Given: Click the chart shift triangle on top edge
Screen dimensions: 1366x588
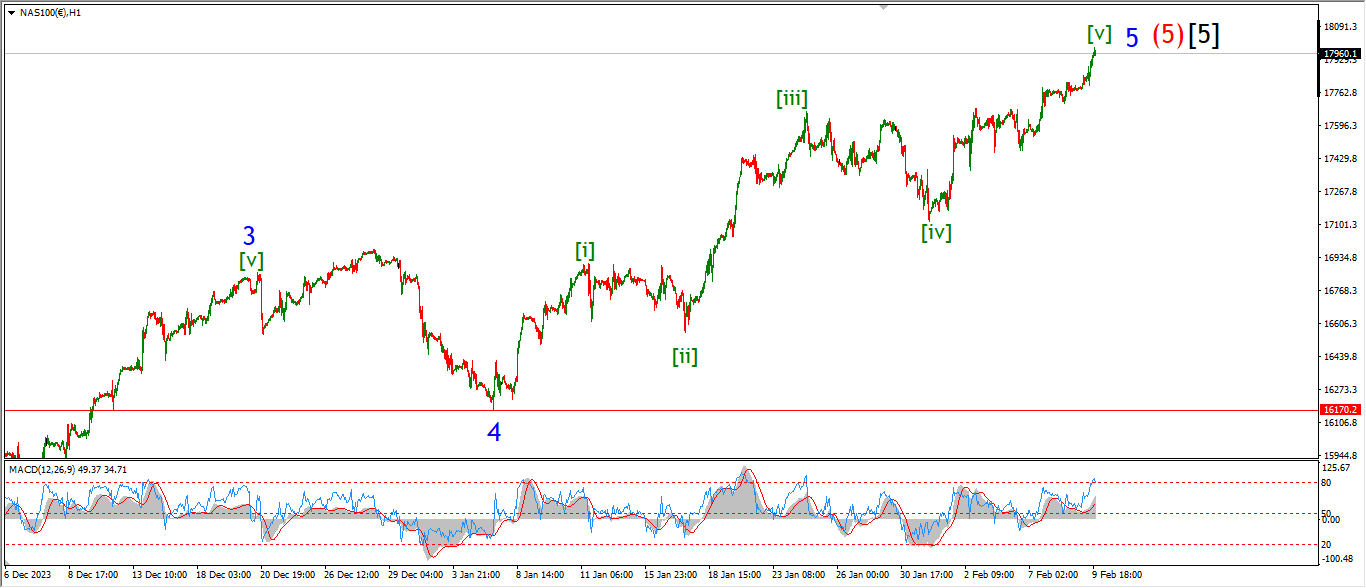Looking at the screenshot, I should tap(883, 6).
